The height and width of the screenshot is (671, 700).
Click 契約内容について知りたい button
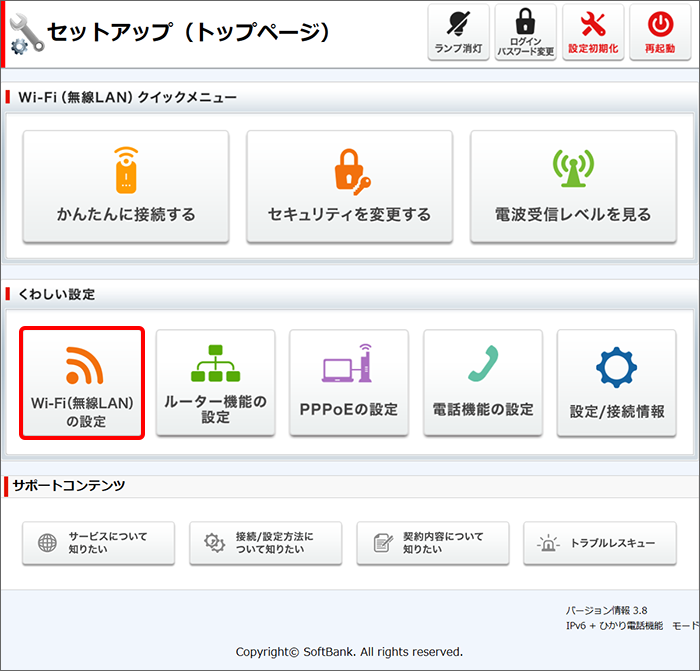pos(433,543)
